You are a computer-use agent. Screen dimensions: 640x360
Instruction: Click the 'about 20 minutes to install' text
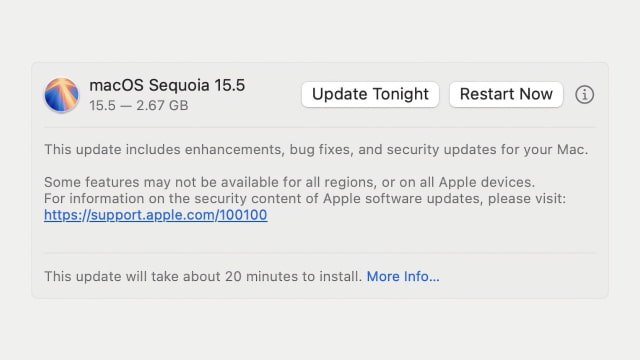tap(272, 276)
